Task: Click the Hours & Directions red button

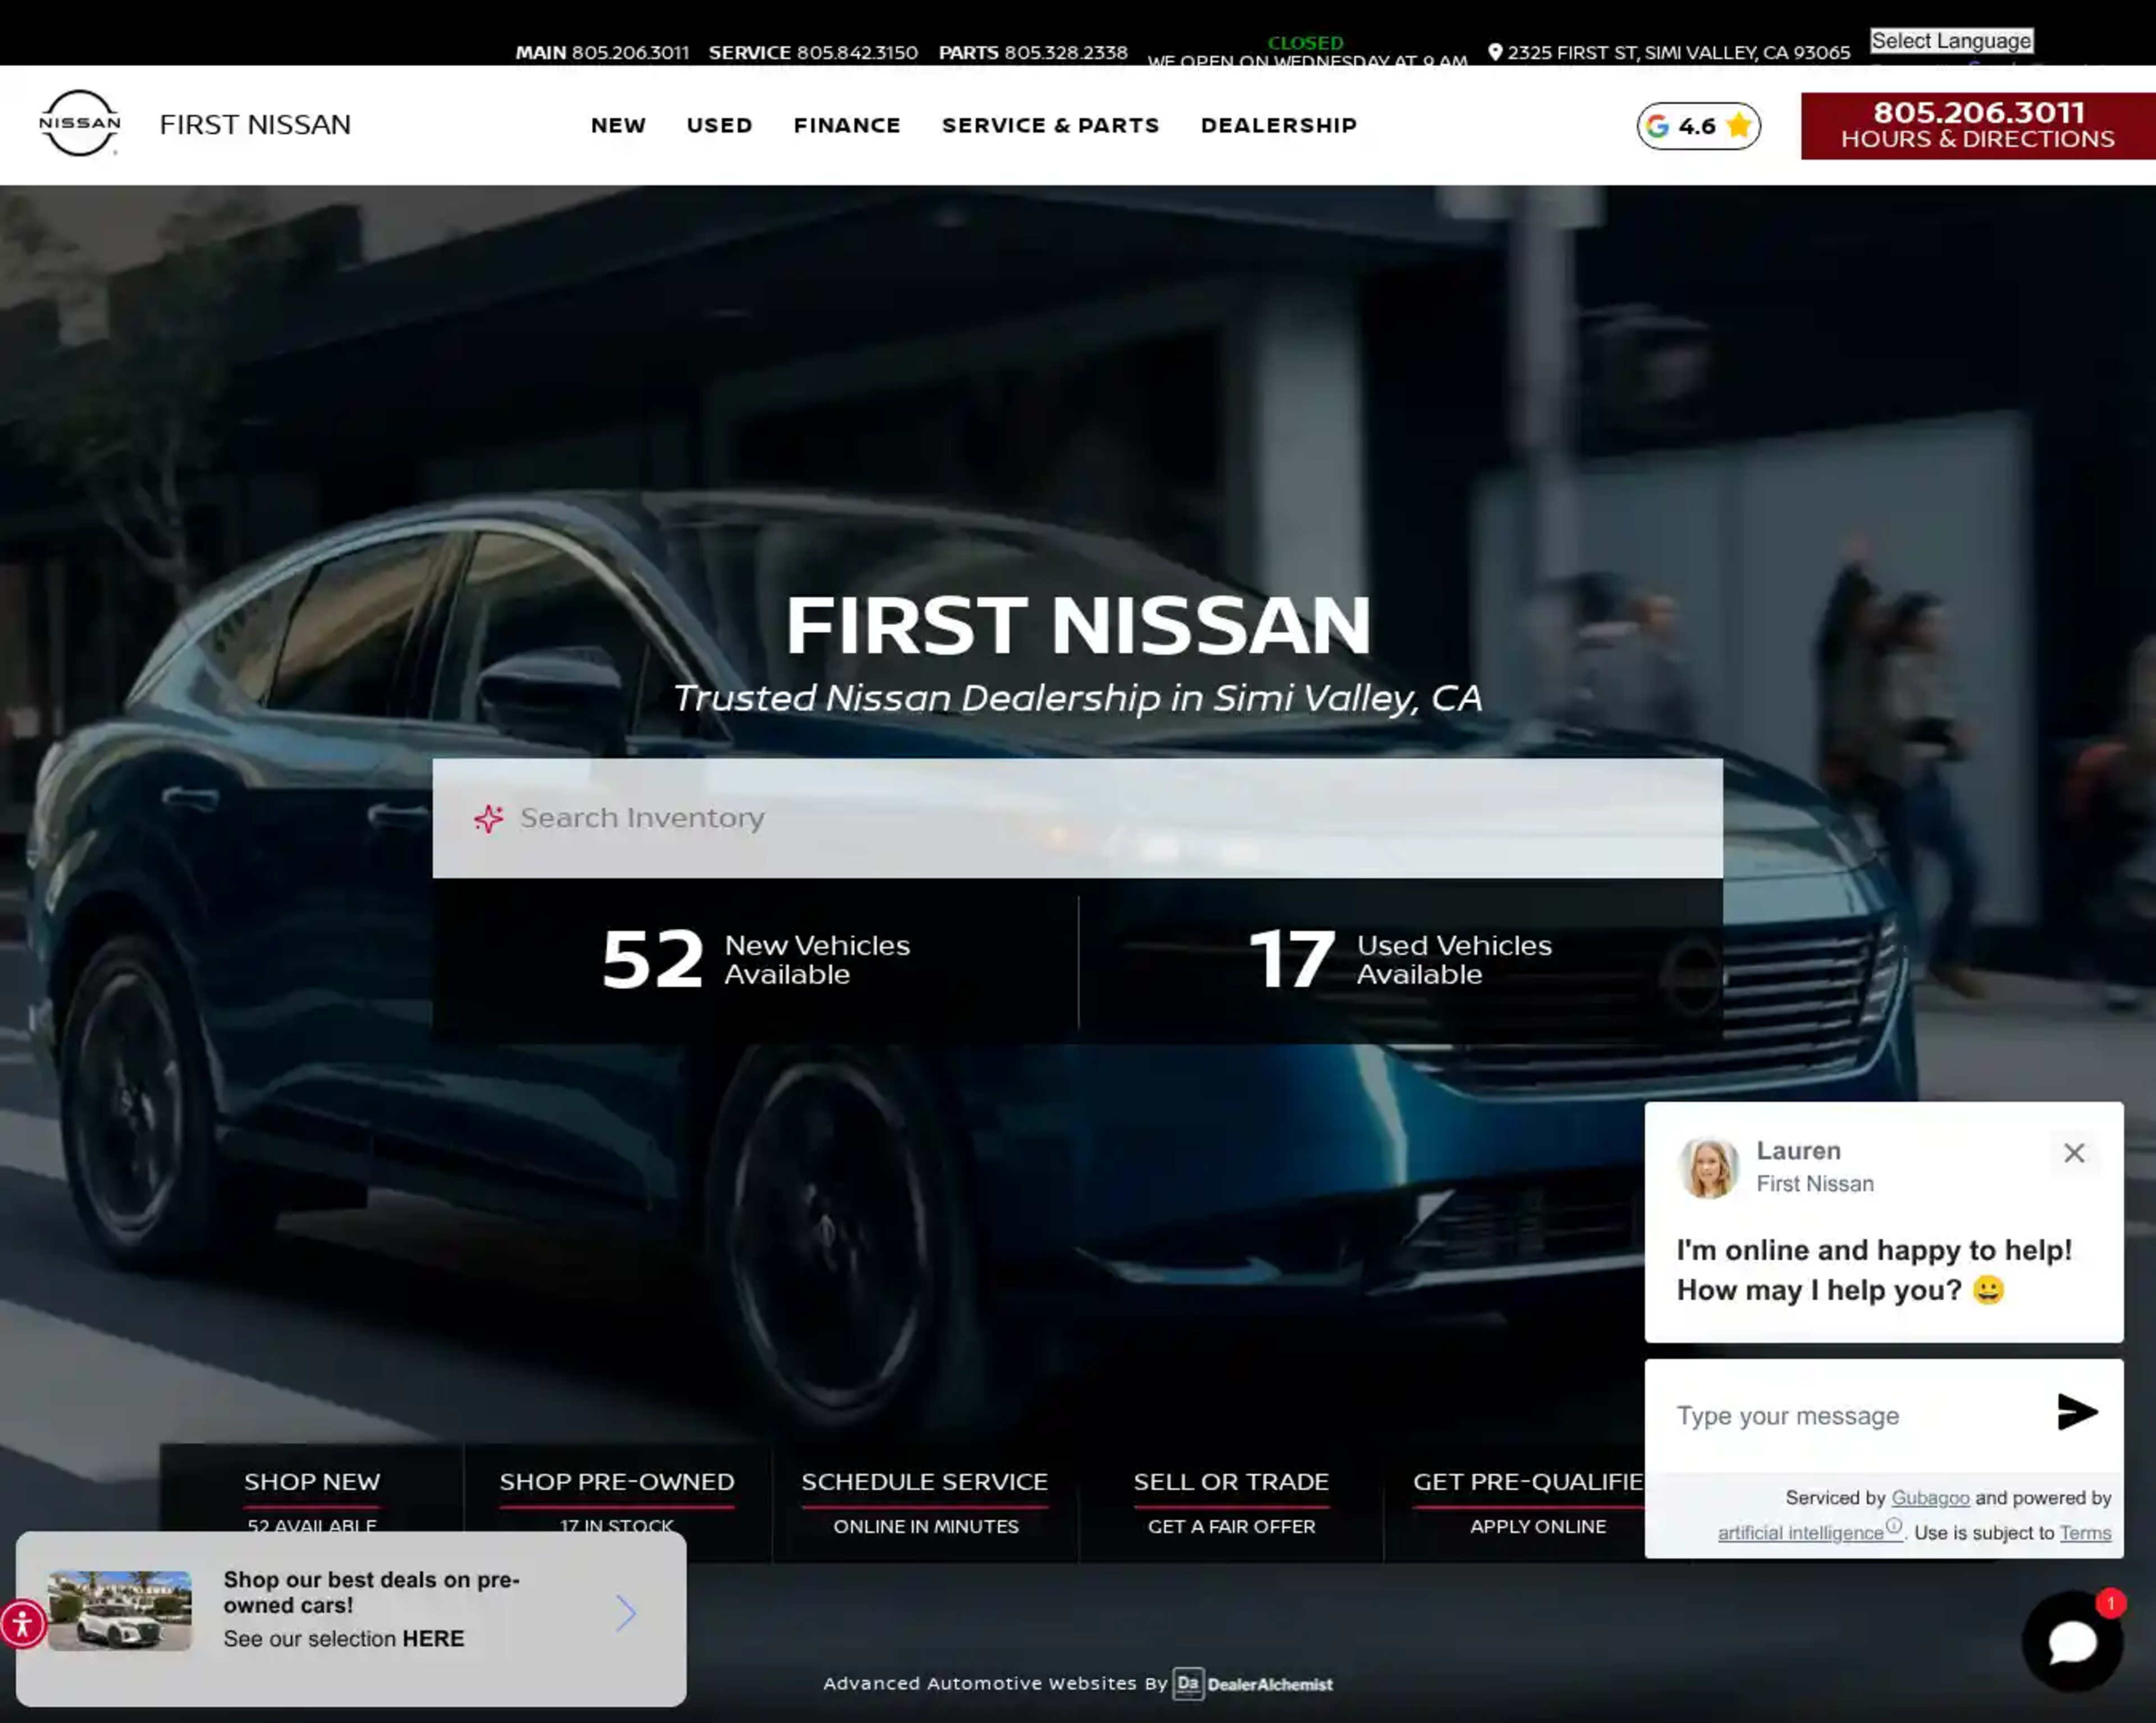Action: (1977, 126)
